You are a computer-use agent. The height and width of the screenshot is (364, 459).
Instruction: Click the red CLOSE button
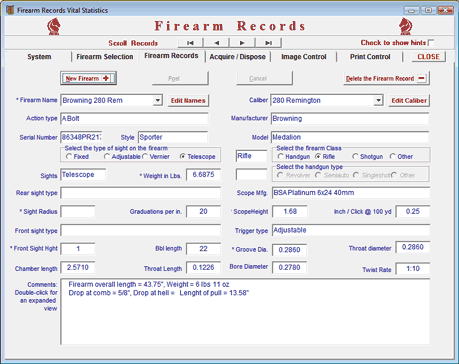(x=429, y=57)
